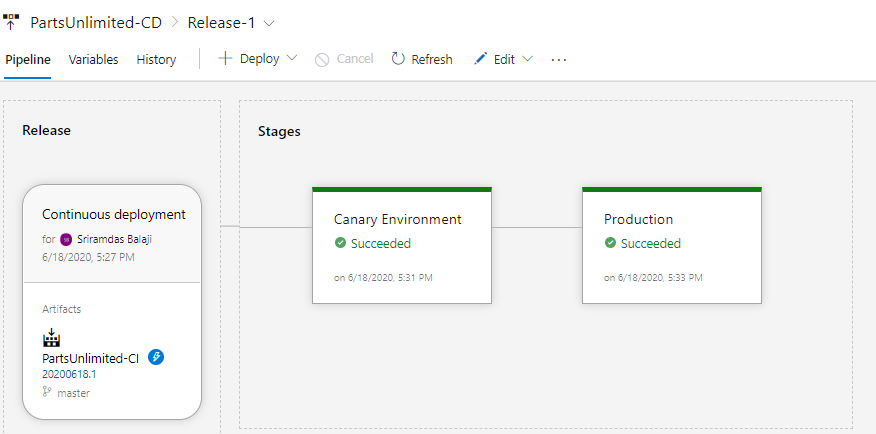Screen dimensions: 876x434
Task: Click the plus icon next to Deploy
Action: (225, 59)
